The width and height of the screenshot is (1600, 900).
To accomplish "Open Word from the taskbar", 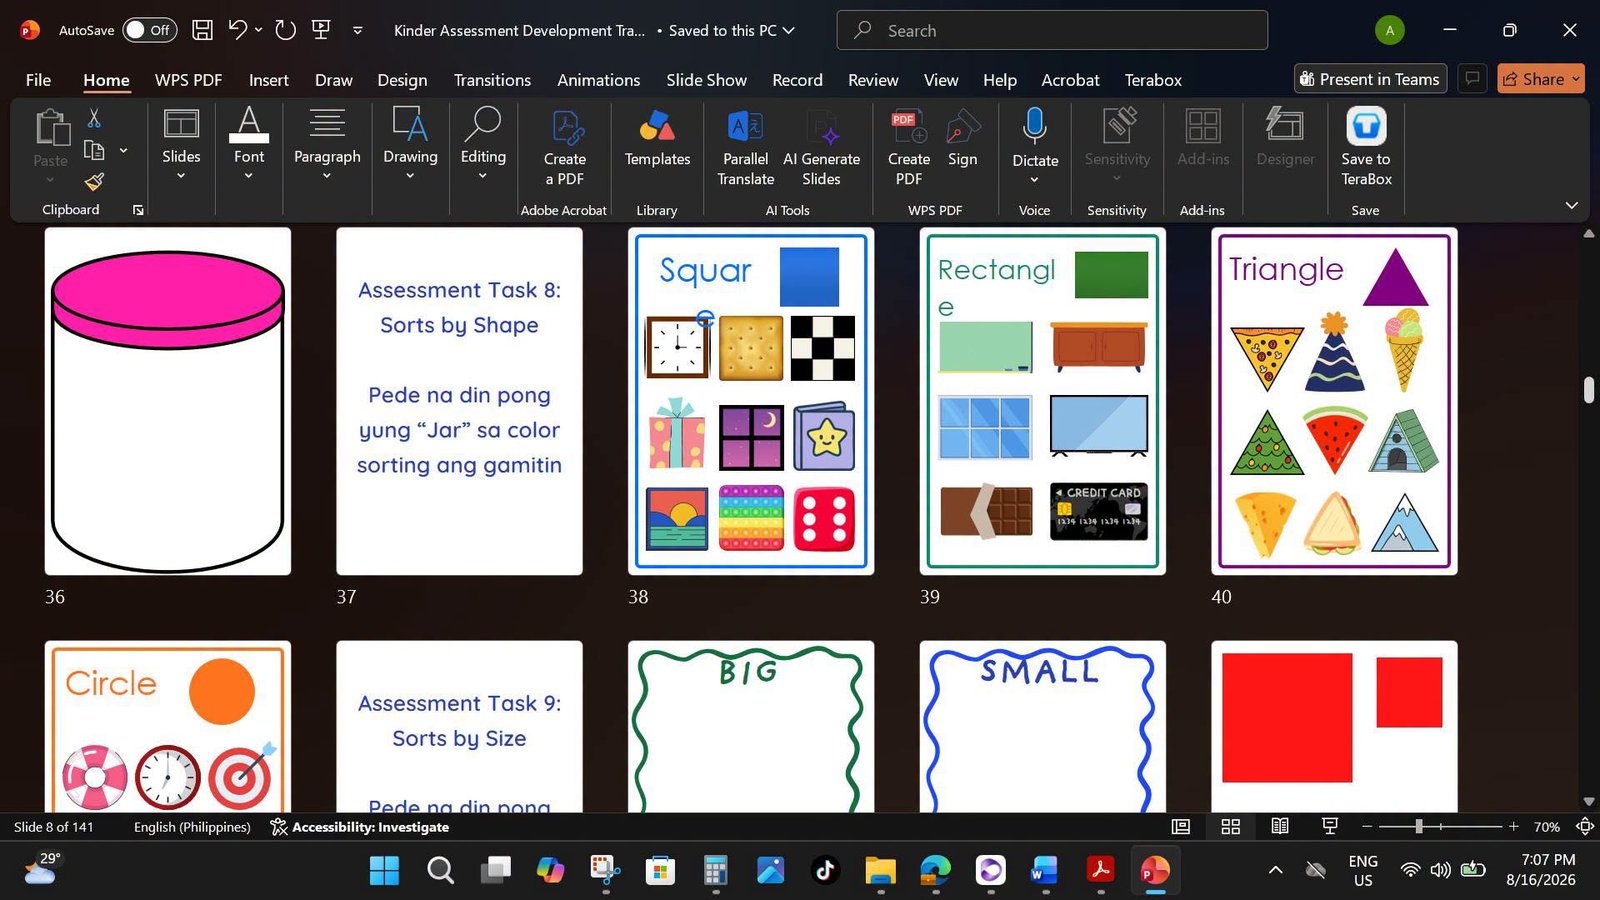I will tap(1045, 871).
